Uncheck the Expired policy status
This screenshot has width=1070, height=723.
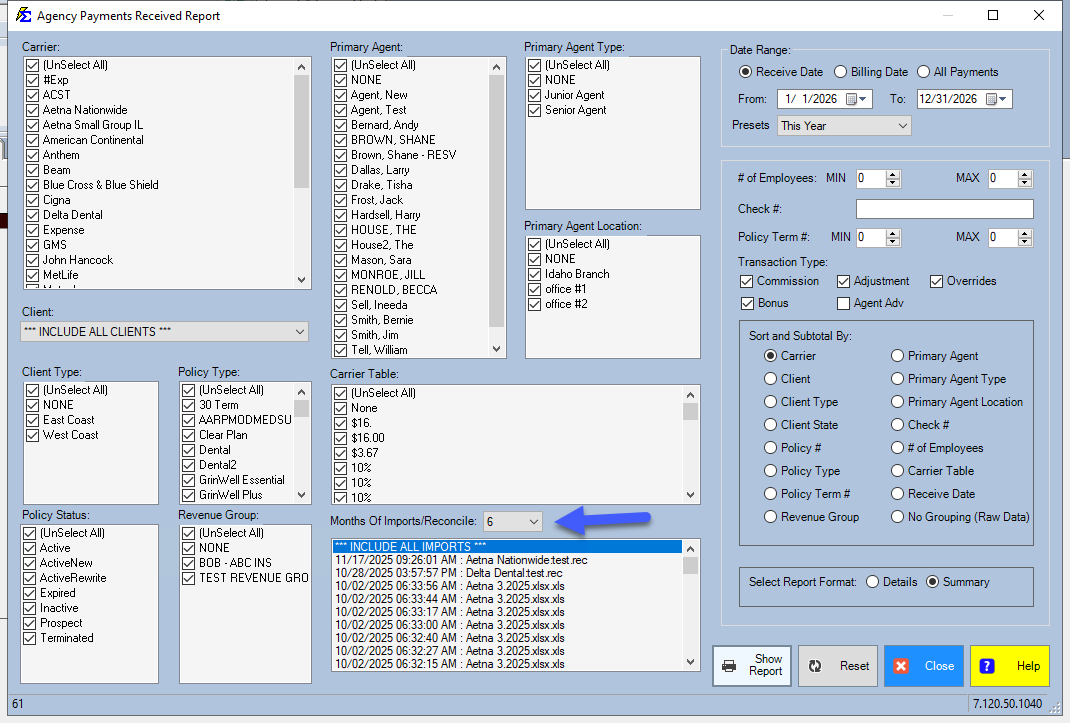coord(30,593)
